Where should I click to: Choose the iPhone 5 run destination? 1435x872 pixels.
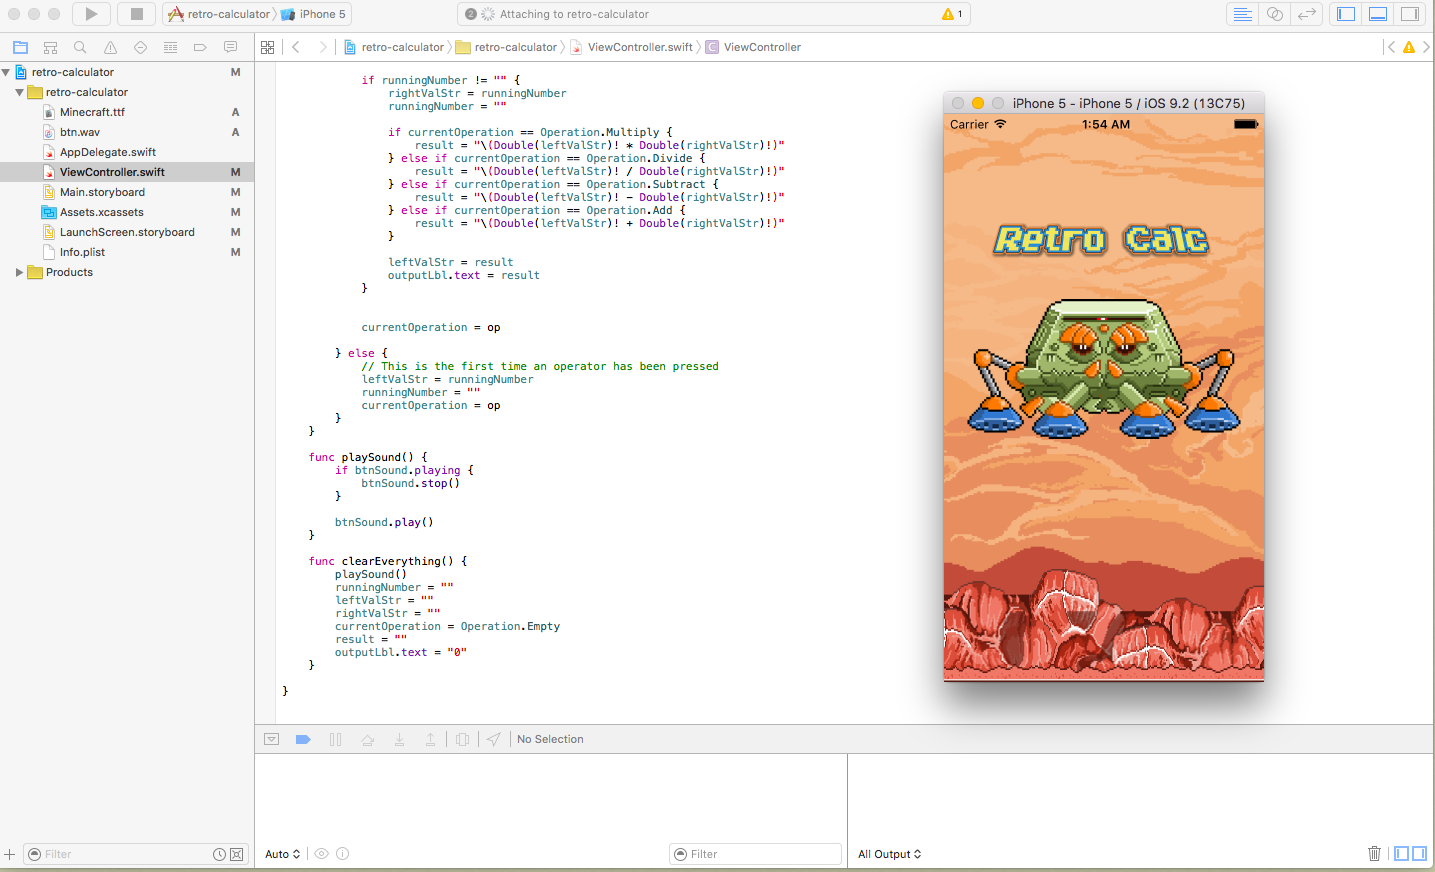pos(313,14)
